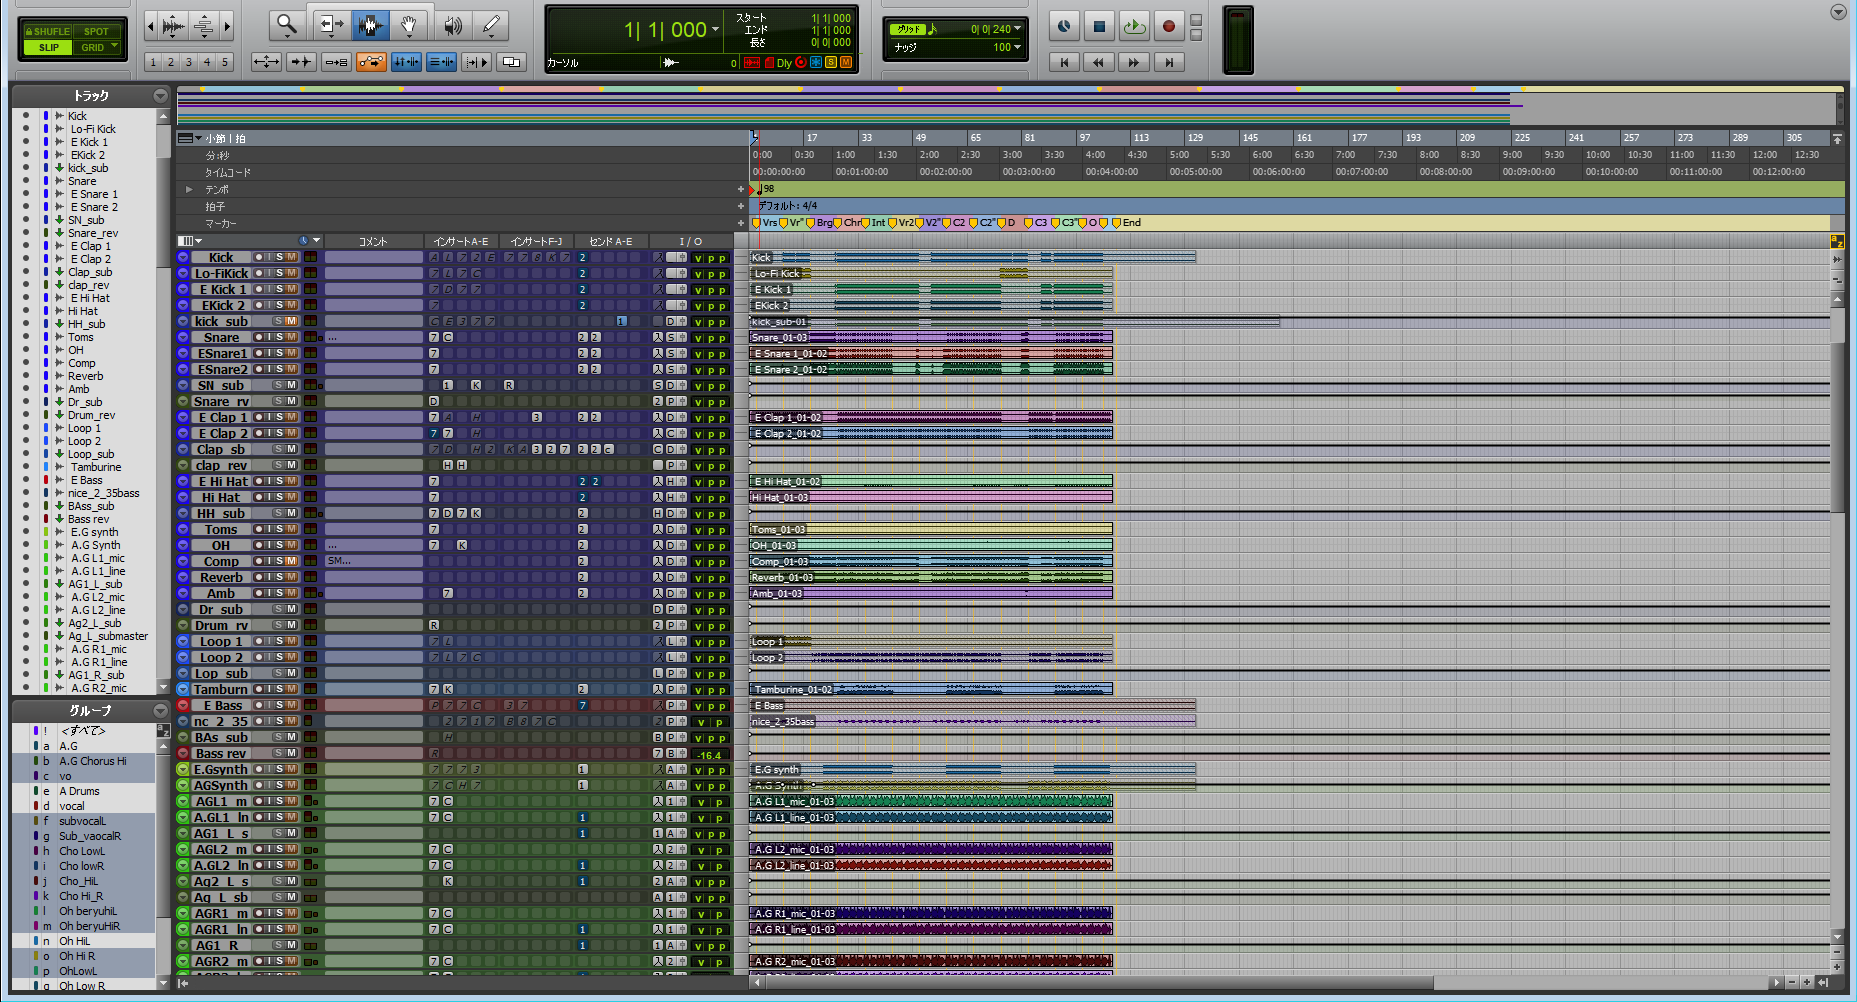Click the Online sync clock button in transport
This screenshot has height=1002, width=1857.
click(1064, 27)
